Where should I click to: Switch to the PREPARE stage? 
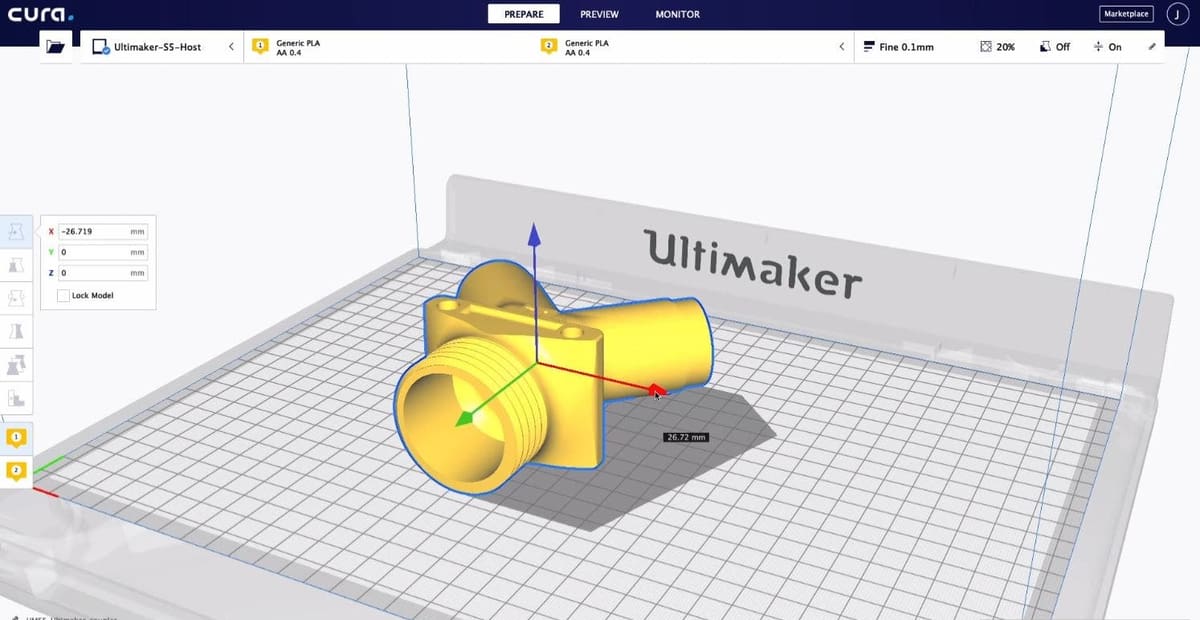(x=524, y=14)
